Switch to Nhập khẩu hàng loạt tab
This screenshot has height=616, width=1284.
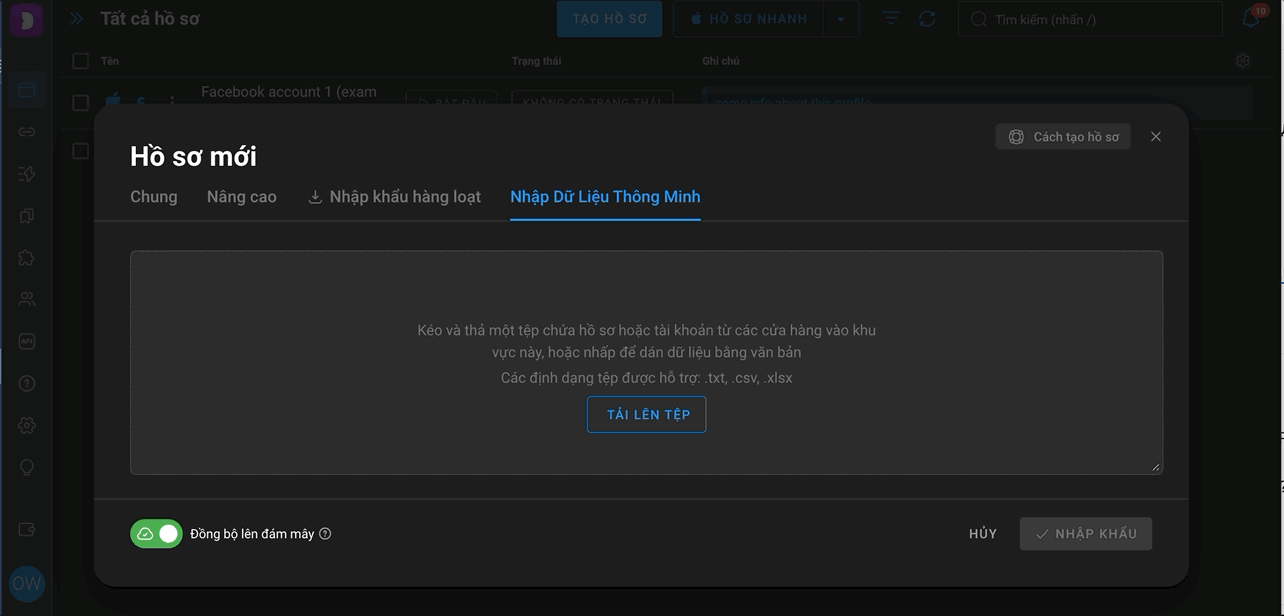tap(394, 197)
